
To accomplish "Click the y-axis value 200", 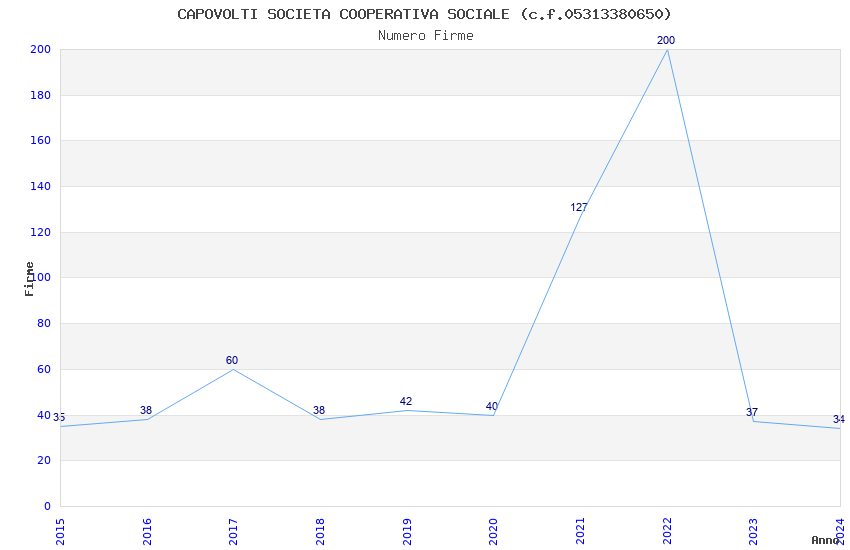I will (x=41, y=49).
